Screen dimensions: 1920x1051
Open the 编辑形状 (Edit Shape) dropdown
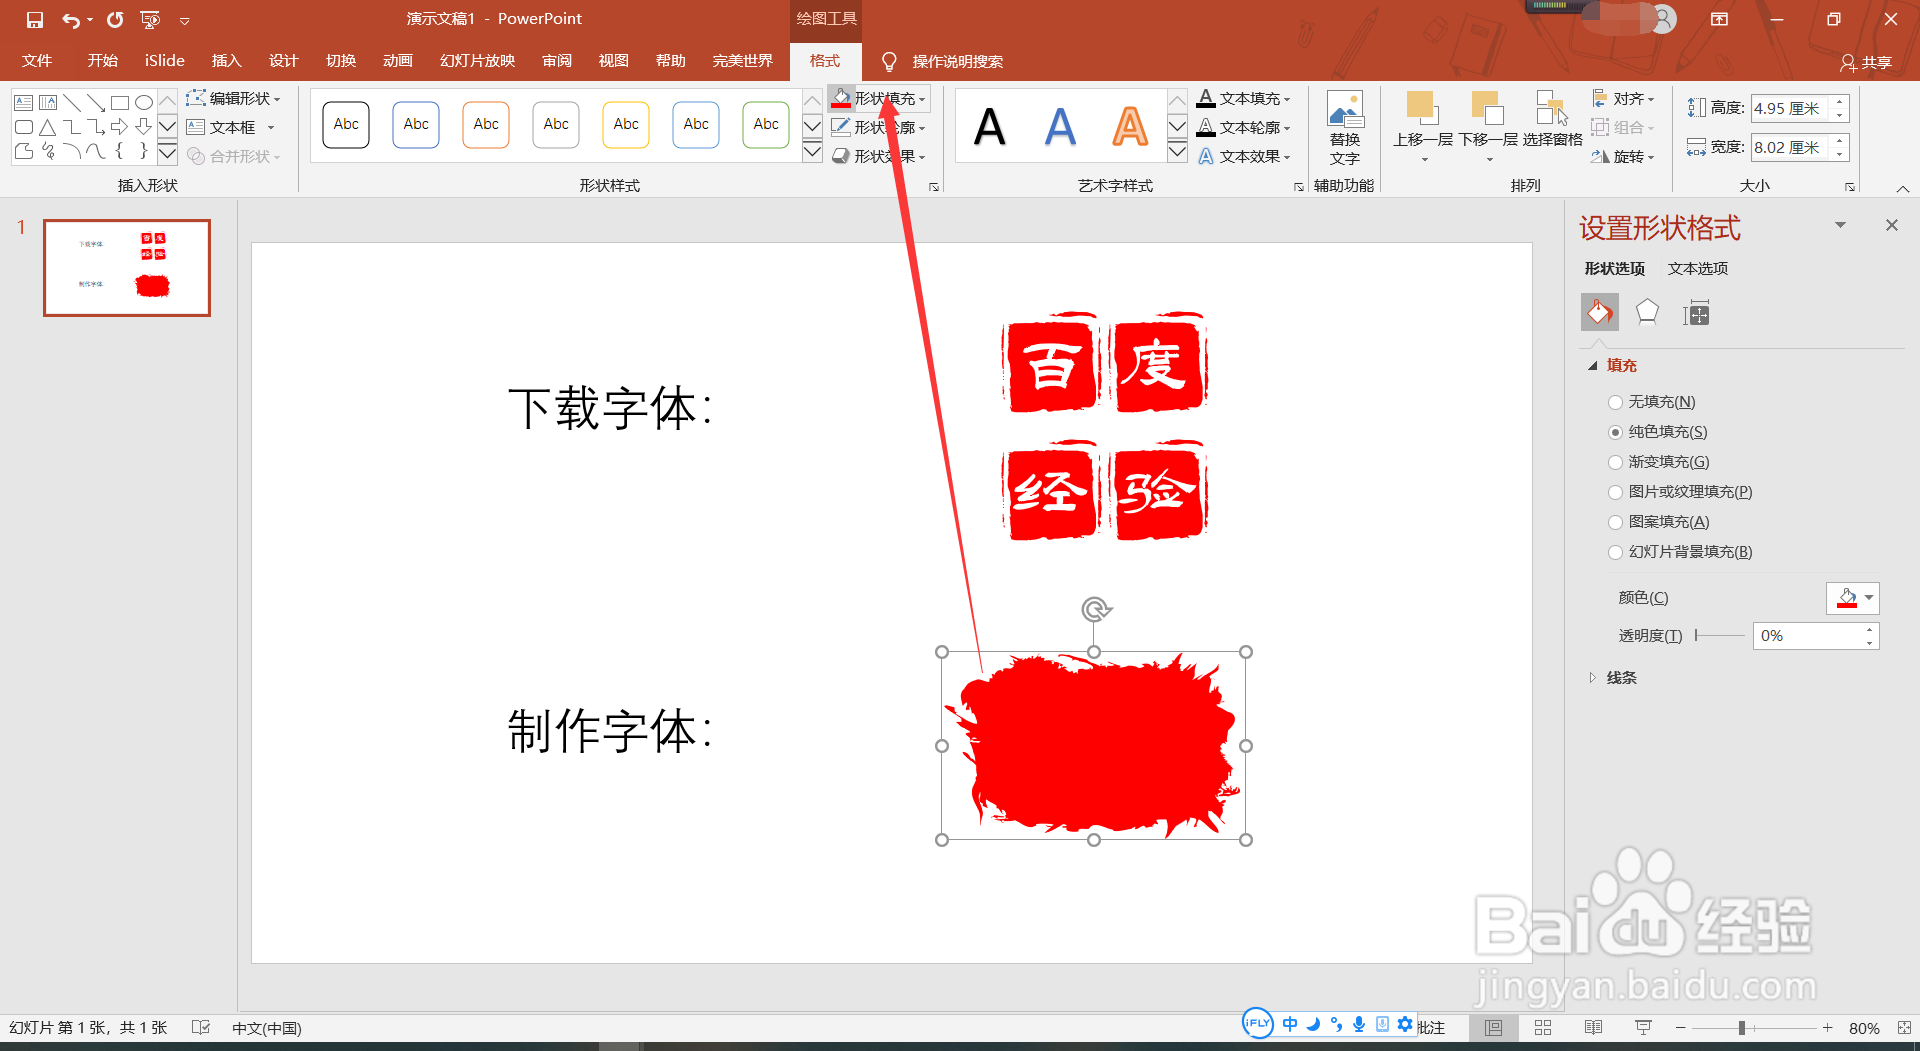click(235, 98)
